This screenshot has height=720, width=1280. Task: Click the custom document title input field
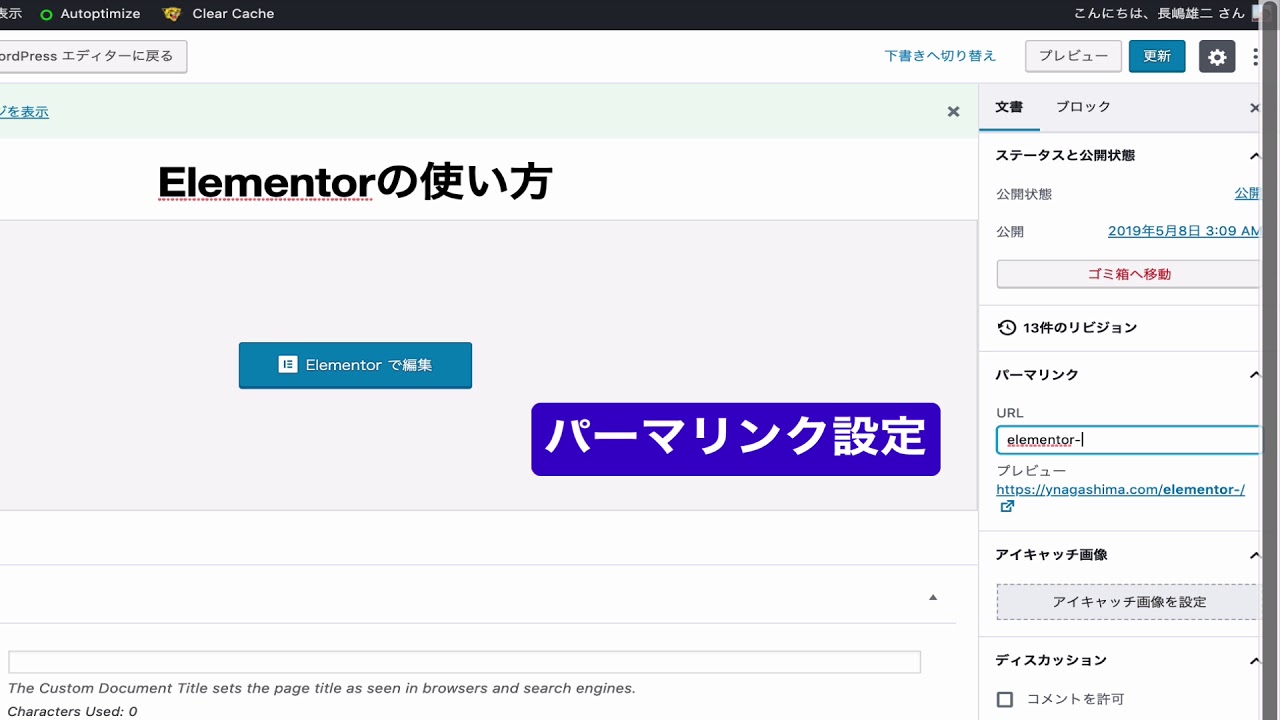click(464, 662)
